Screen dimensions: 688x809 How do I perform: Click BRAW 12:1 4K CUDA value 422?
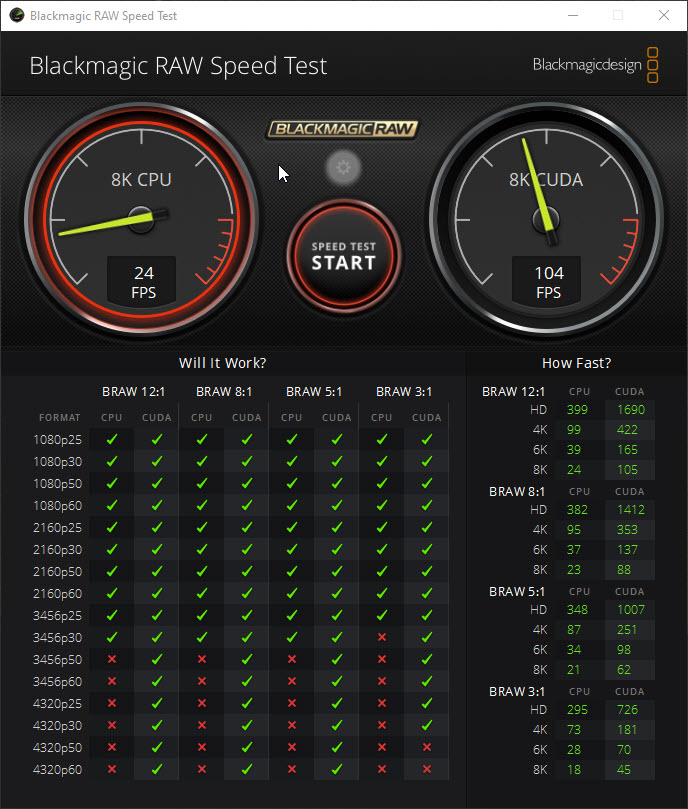tap(627, 430)
